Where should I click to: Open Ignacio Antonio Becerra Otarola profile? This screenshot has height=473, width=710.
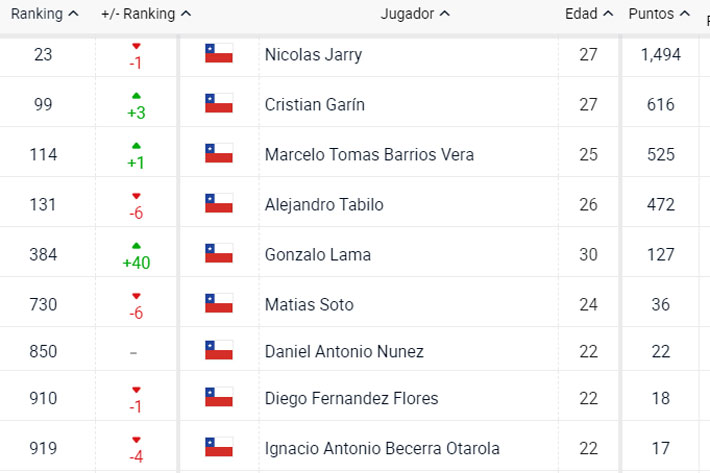(x=382, y=449)
